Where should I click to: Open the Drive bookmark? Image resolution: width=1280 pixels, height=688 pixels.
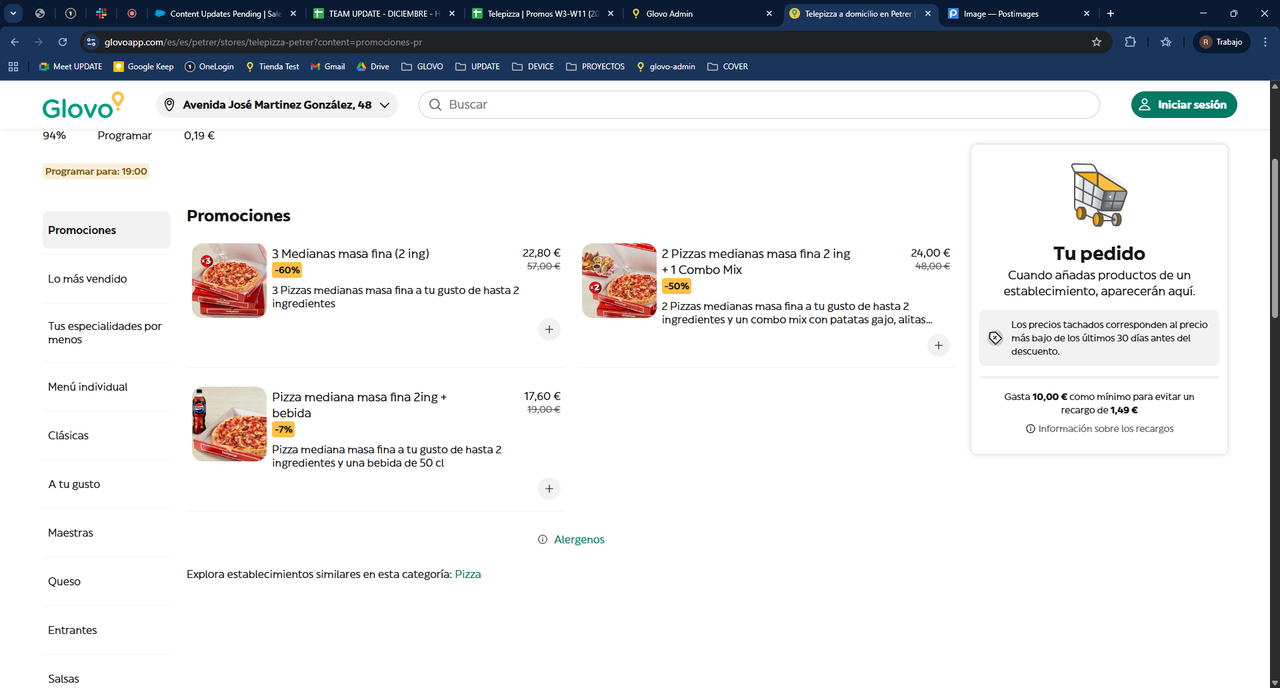click(372, 67)
